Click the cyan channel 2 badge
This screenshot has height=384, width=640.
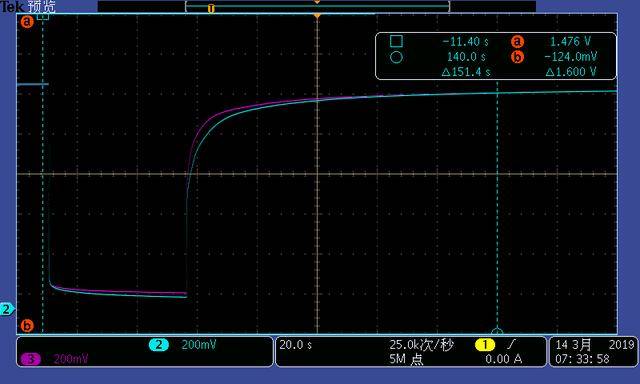point(159,345)
